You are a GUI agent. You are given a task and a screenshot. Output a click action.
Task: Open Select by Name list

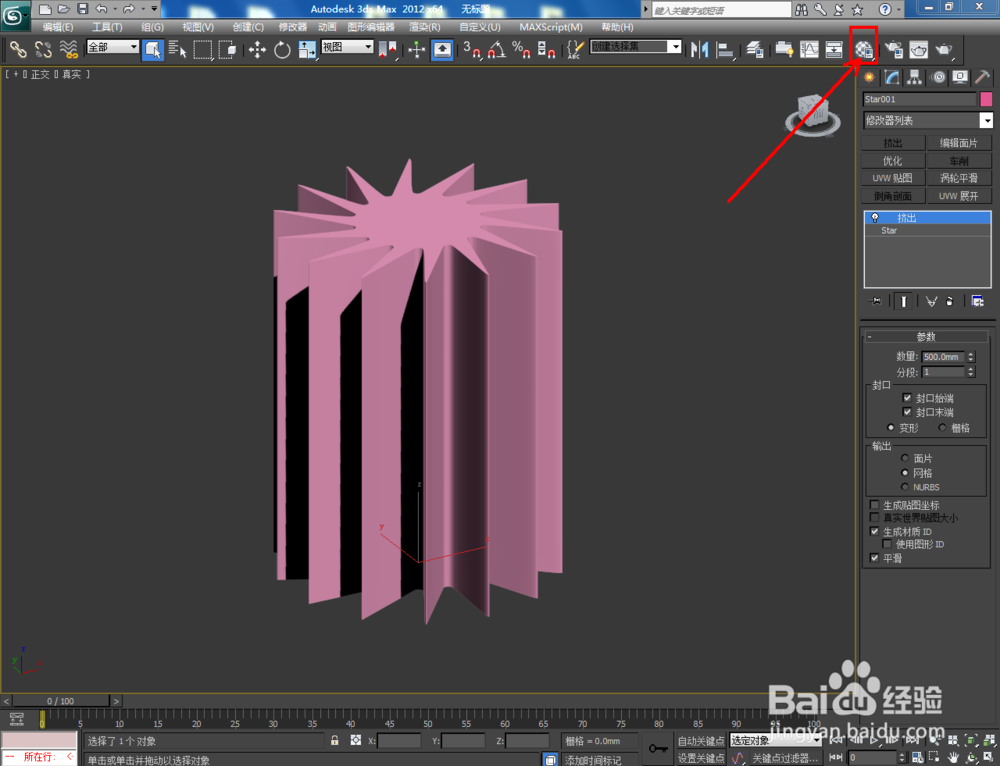coord(177,49)
